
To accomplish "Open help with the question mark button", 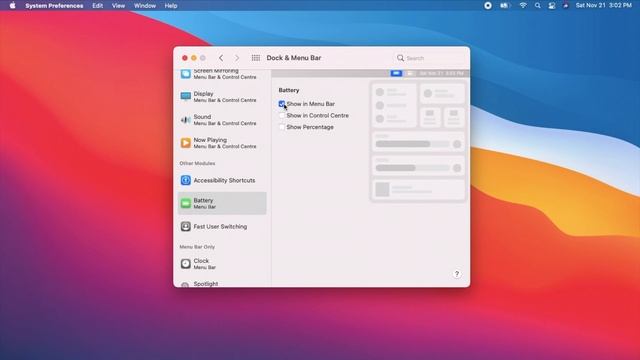I will tap(457, 274).
